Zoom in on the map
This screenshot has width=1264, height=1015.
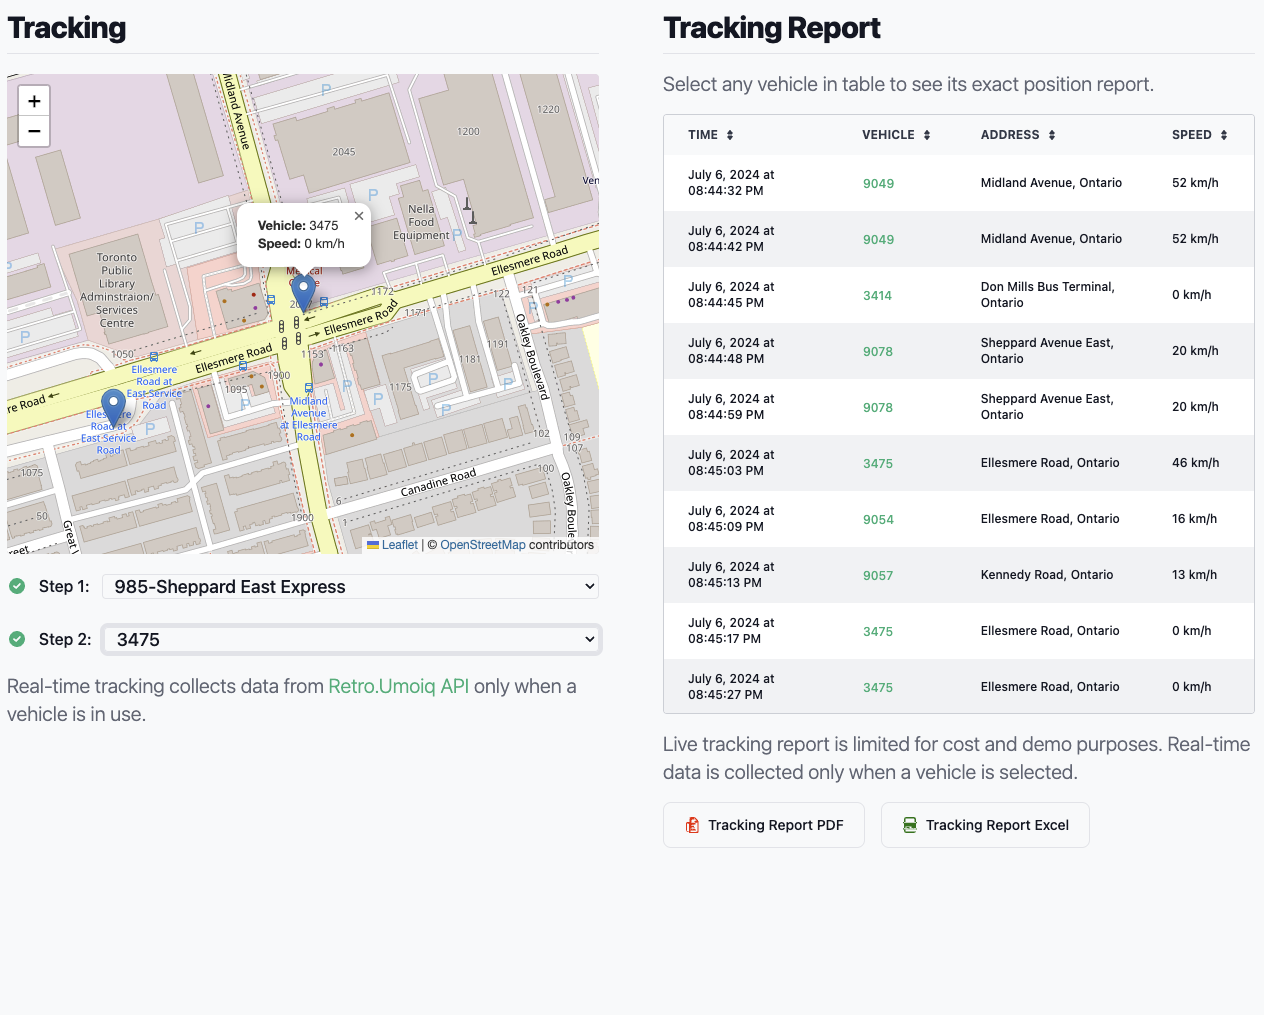[33, 100]
